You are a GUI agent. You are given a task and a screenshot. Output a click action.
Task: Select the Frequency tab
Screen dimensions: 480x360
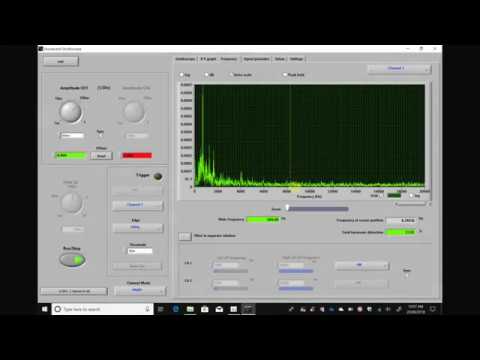point(229,59)
